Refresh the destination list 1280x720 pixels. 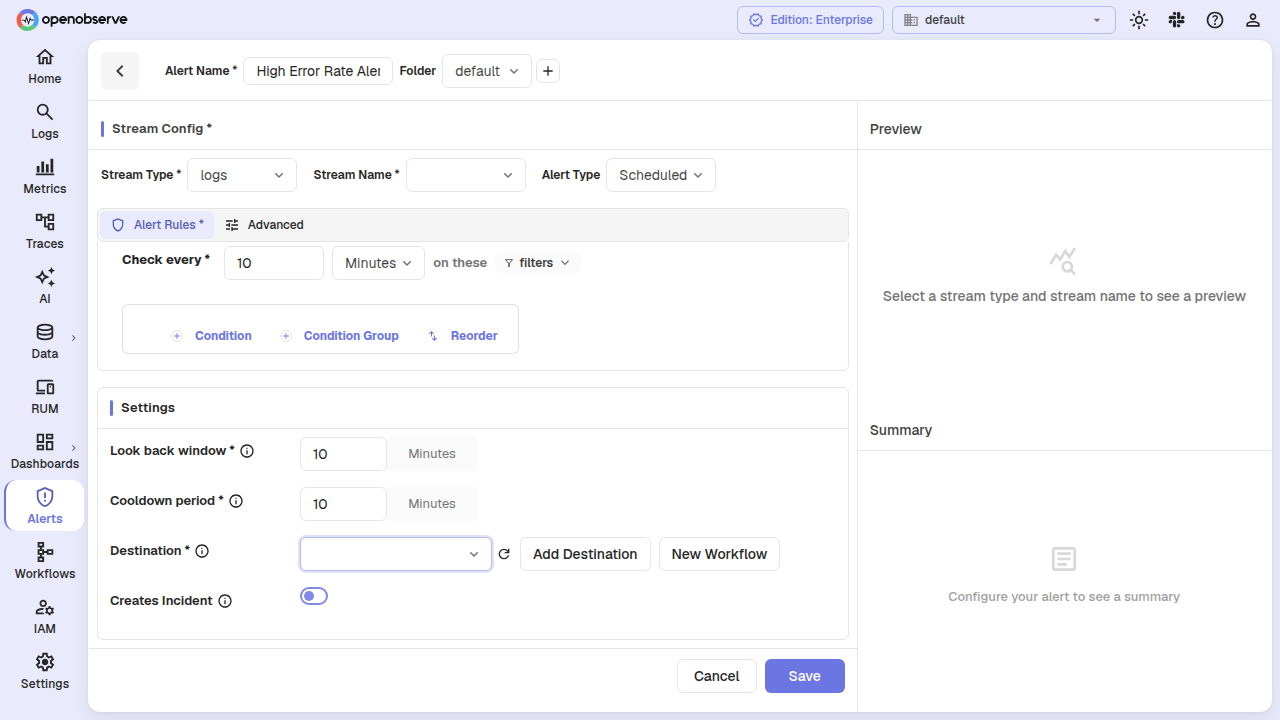(x=504, y=554)
